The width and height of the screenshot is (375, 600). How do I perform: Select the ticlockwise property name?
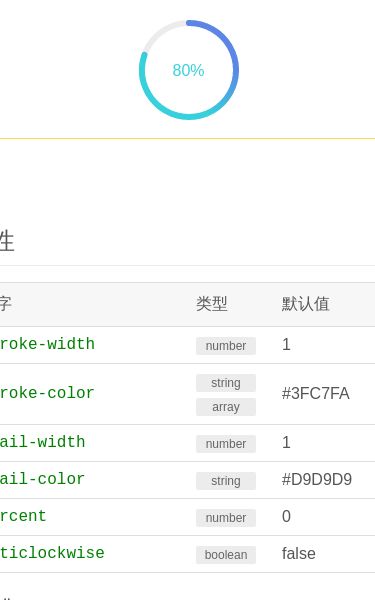(x=52, y=553)
